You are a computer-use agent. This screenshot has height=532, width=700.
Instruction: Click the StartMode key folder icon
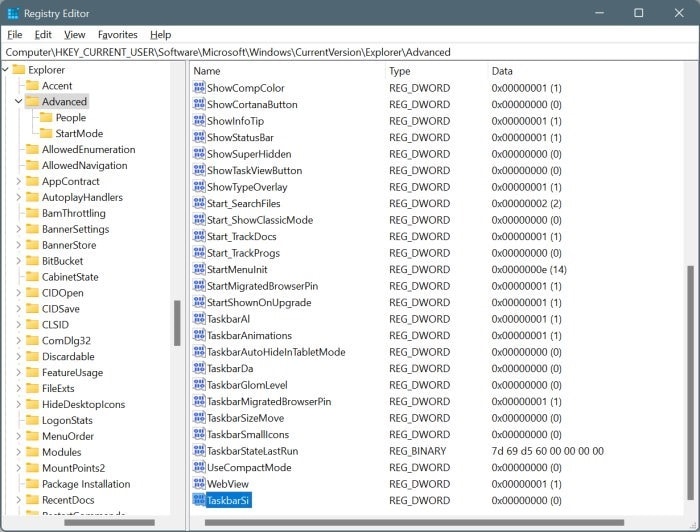pyautogui.click(x=46, y=133)
